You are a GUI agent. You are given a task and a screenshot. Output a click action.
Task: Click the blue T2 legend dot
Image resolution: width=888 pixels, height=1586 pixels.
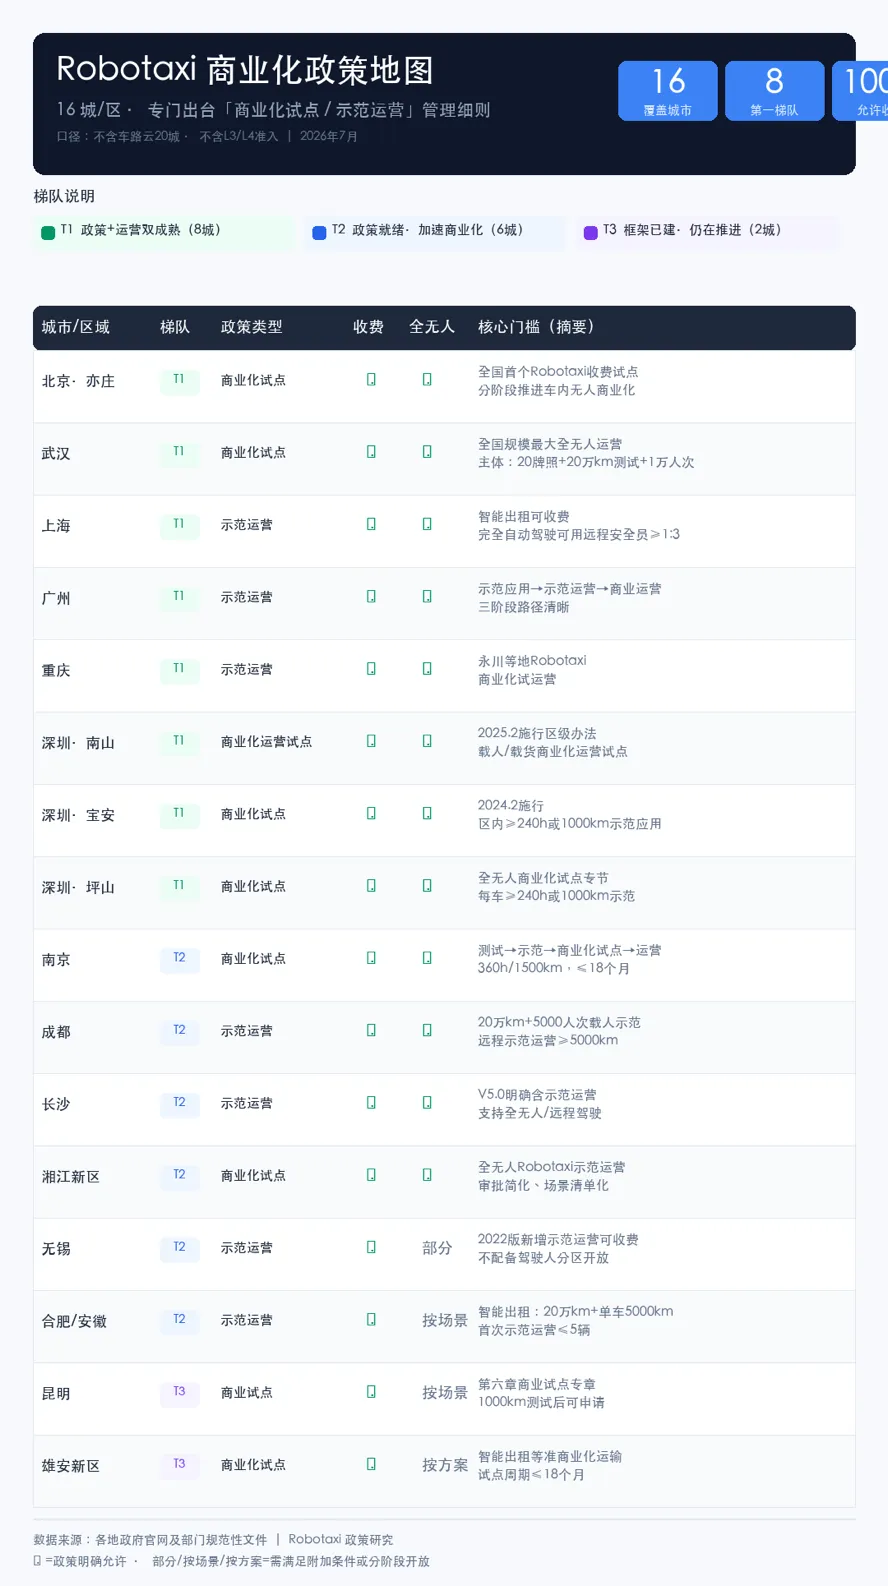pos(319,233)
